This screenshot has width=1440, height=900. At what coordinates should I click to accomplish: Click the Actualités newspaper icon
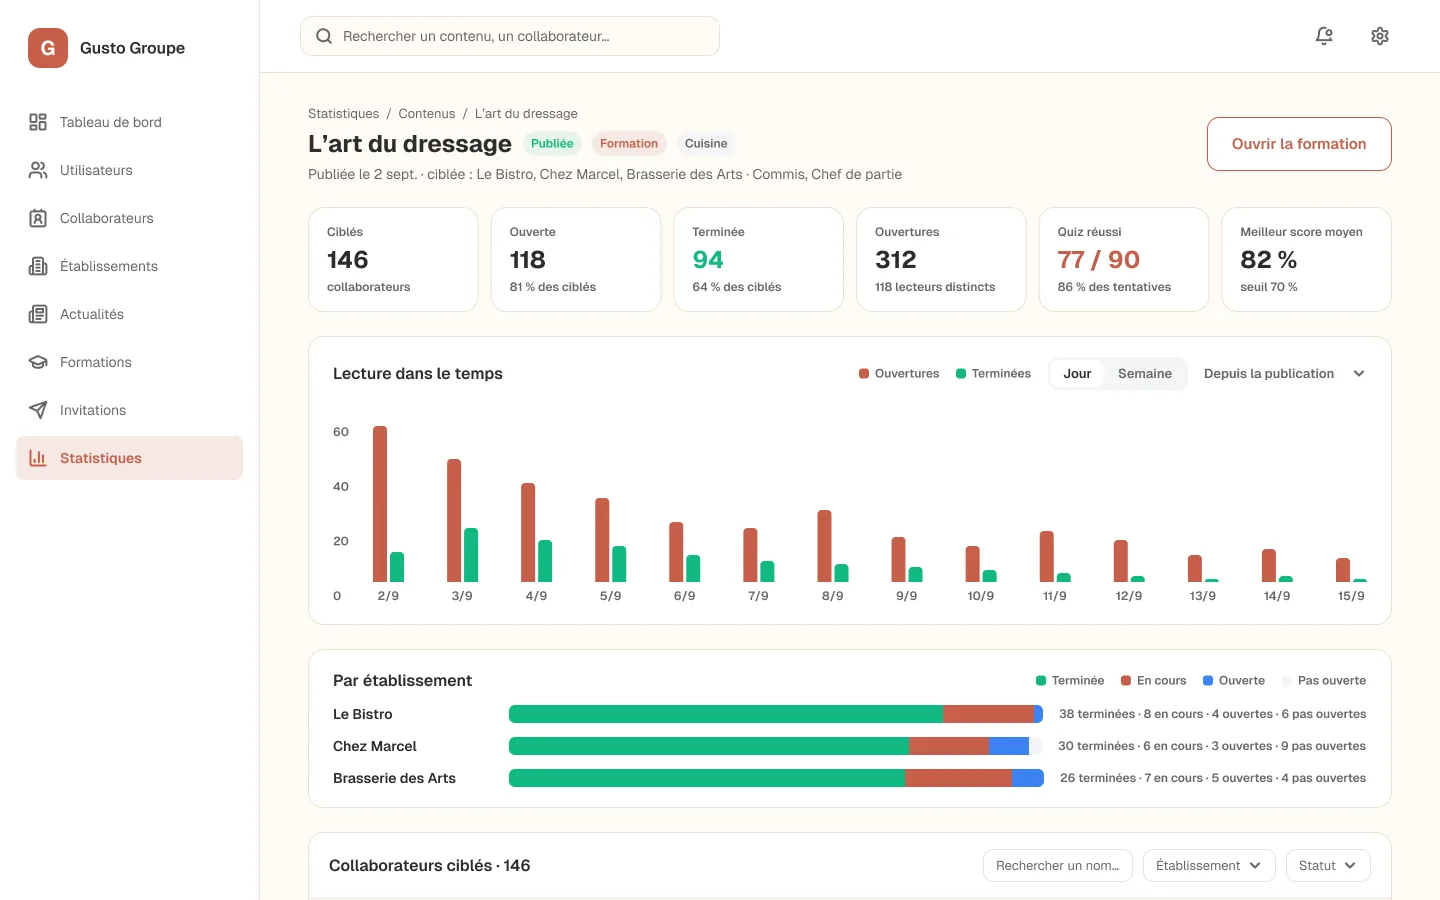point(38,314)
